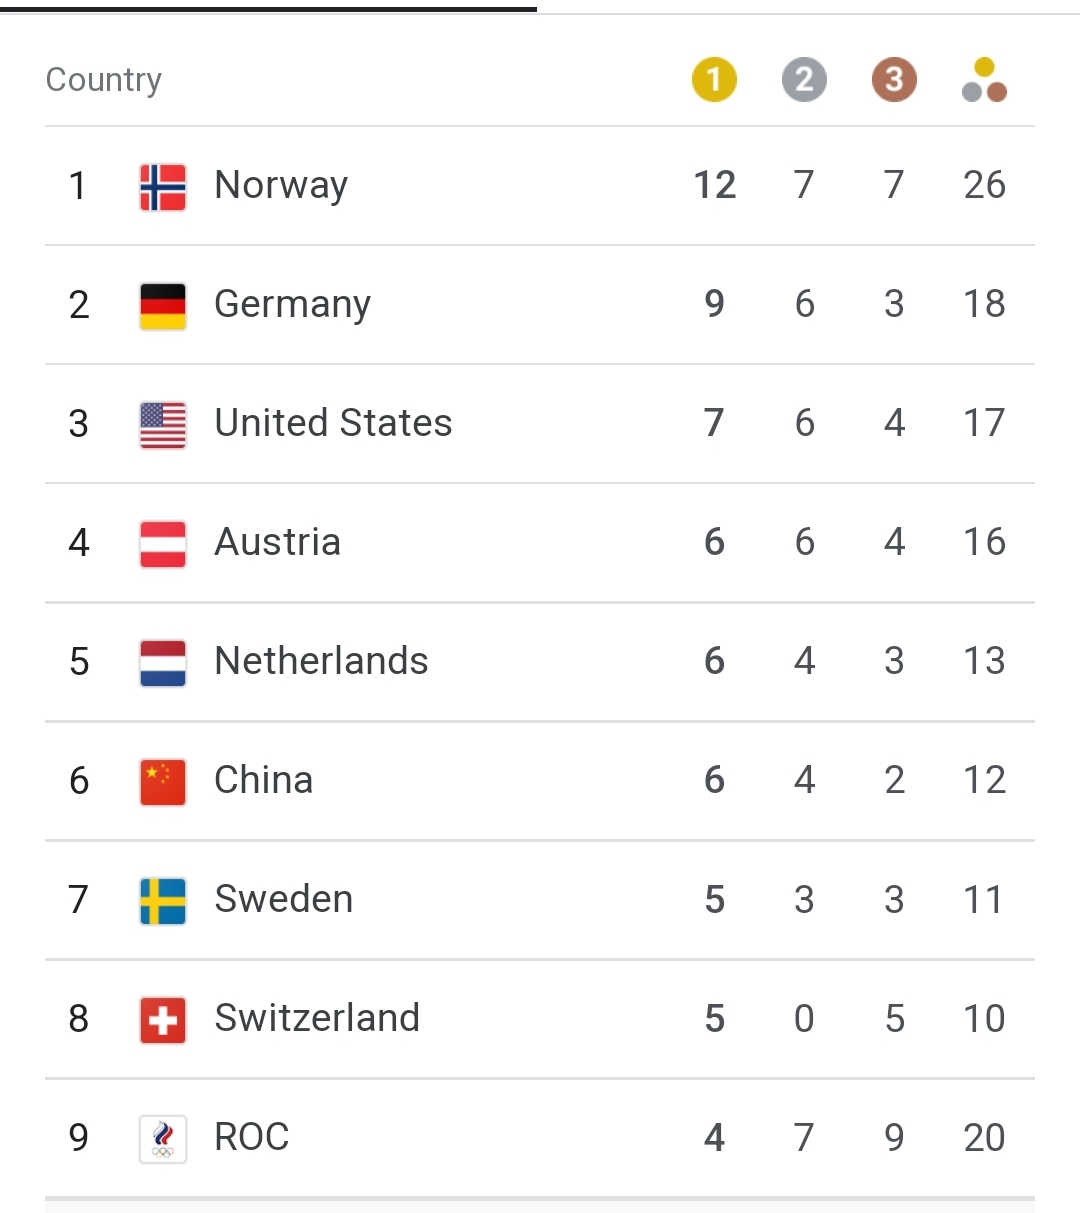Click the United States flag icon
The width and height of the screenshot is (1080, 1213).
pyautogui.click(x=163, y=425)
